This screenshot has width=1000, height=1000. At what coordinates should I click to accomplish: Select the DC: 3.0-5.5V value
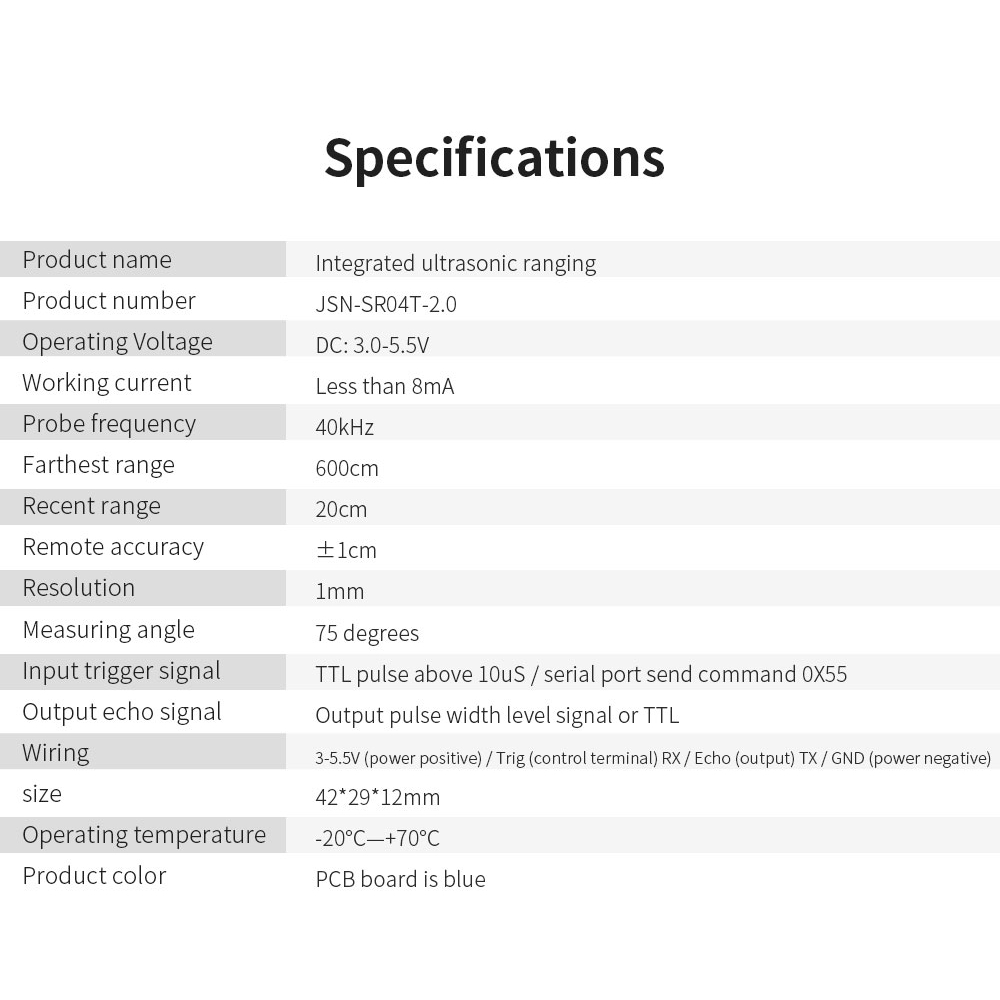[372, 345]
